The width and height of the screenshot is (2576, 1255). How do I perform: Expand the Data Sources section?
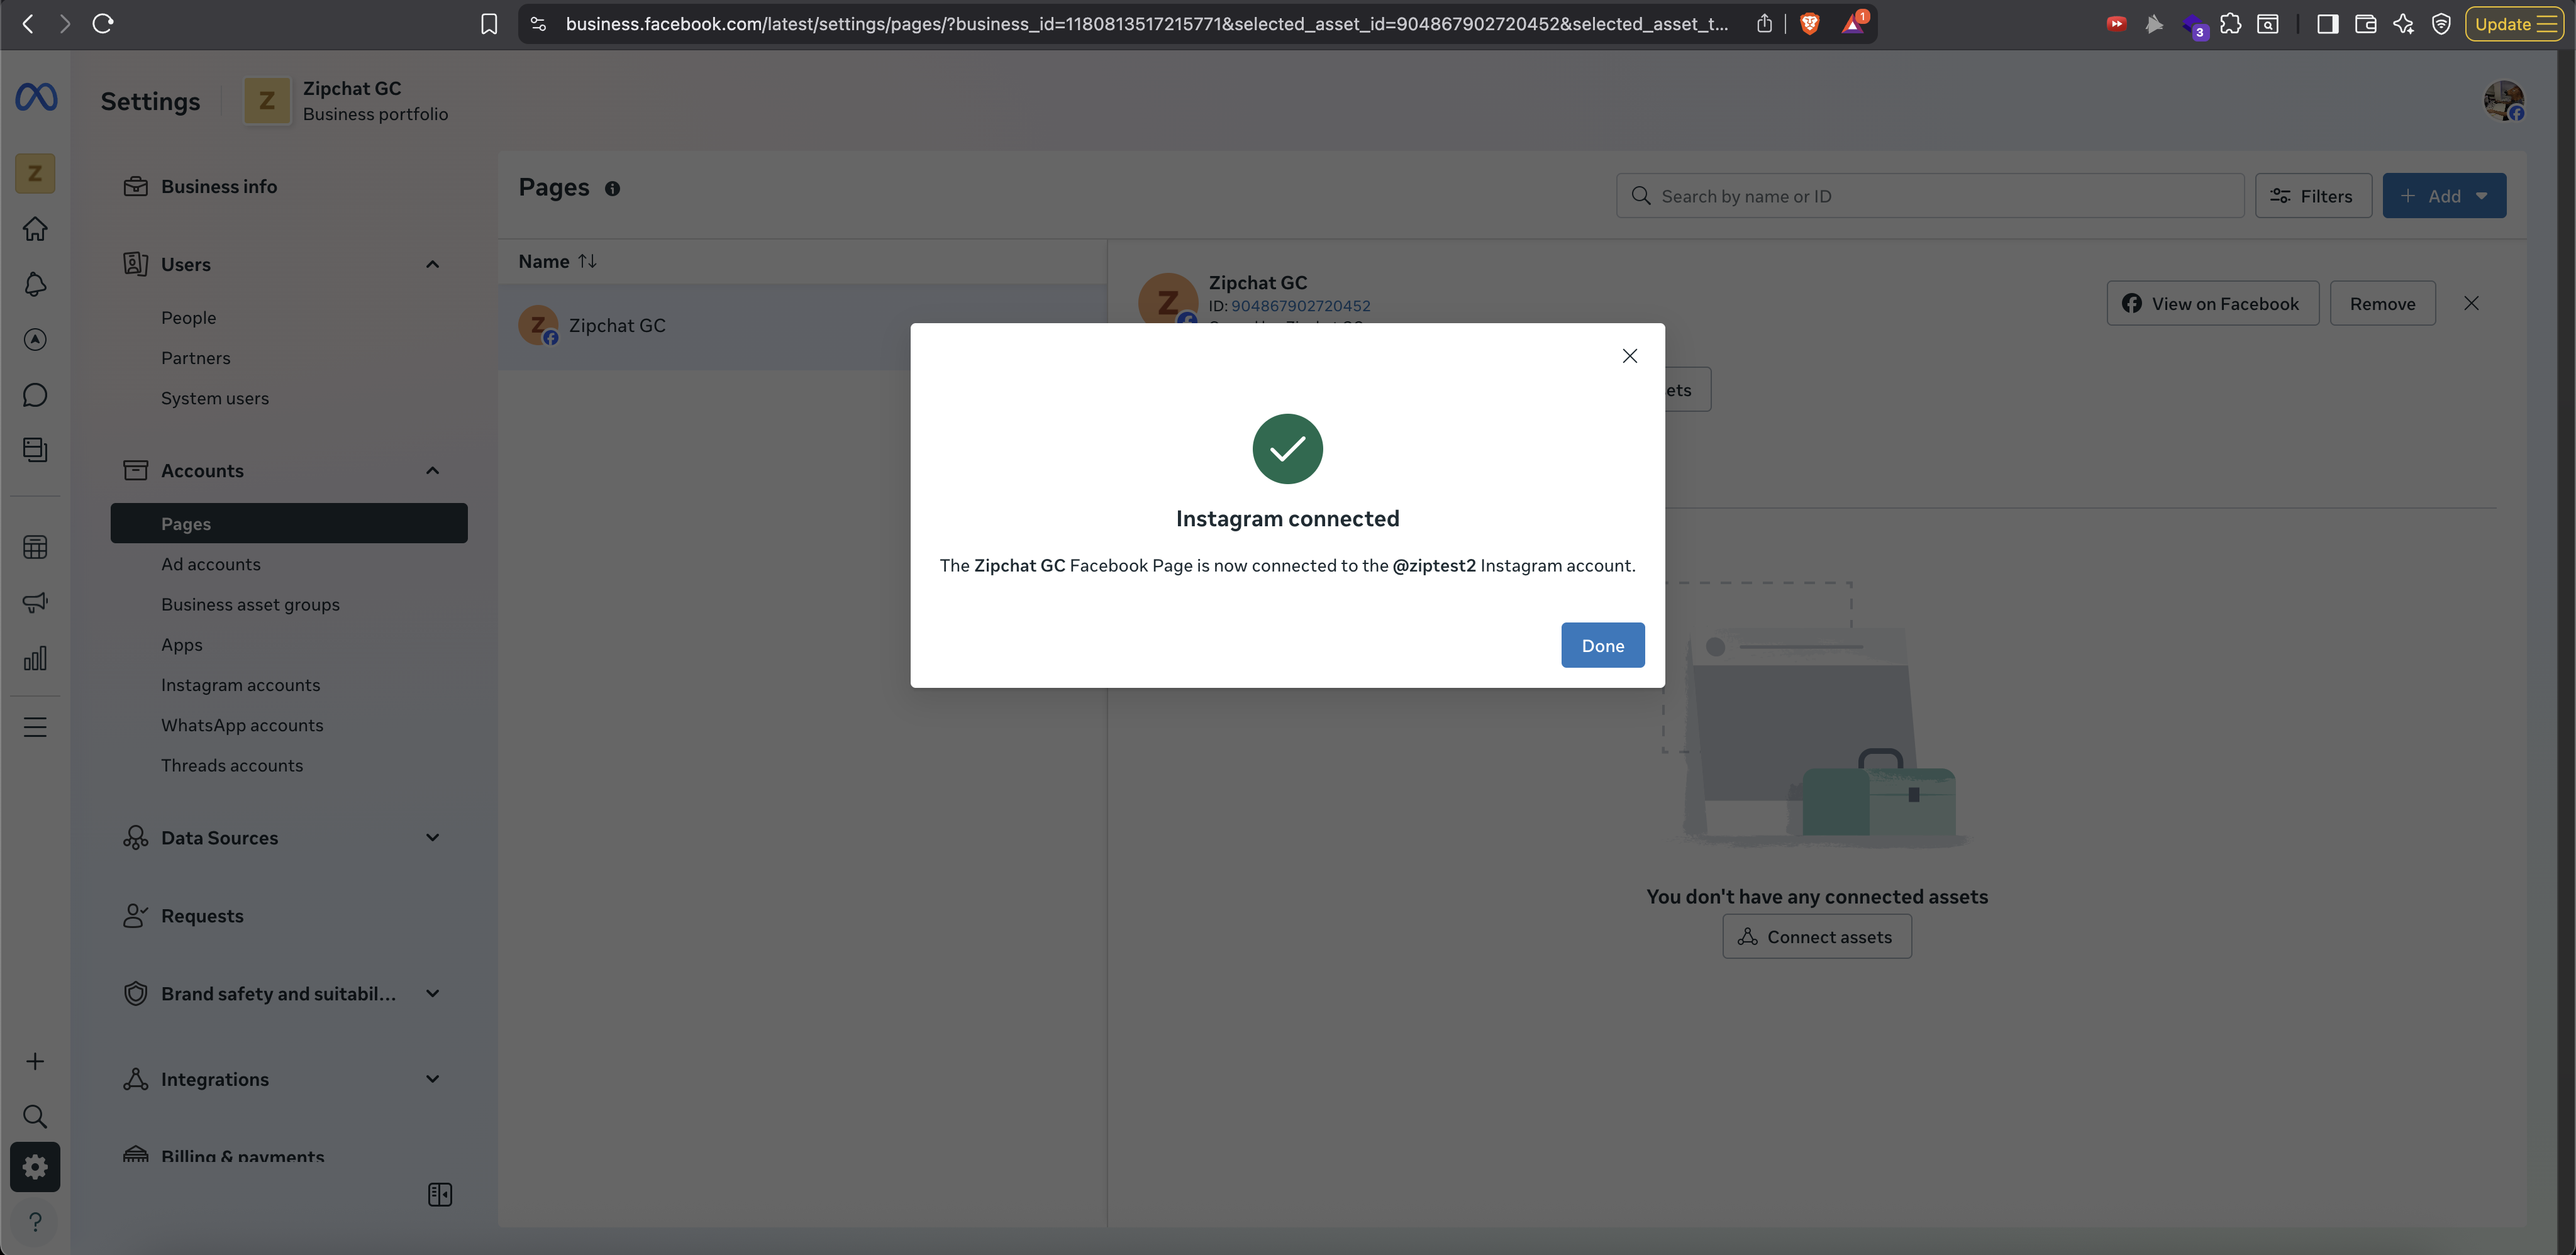click(432, 837)
